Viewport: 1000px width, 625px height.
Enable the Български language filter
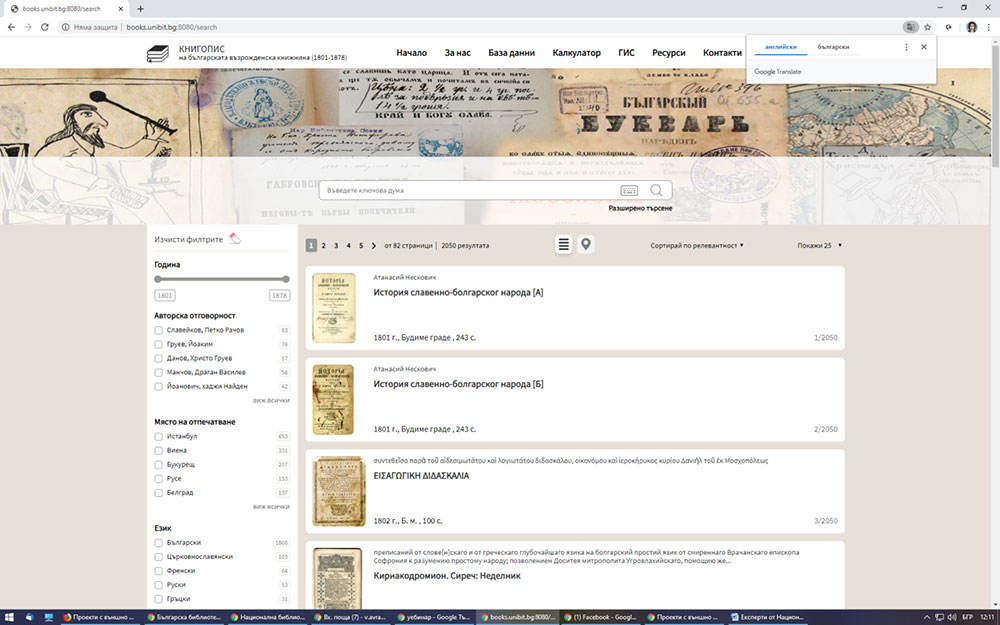coord(158,543)
